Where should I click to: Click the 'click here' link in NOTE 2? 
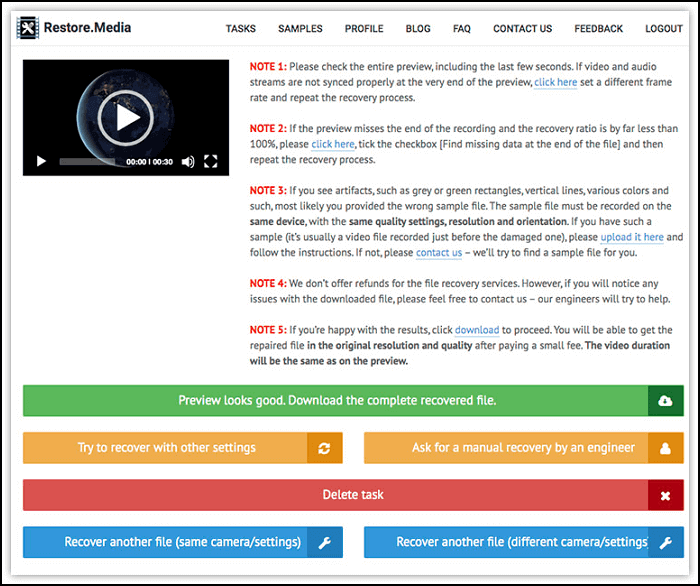(x=333, y=144)
